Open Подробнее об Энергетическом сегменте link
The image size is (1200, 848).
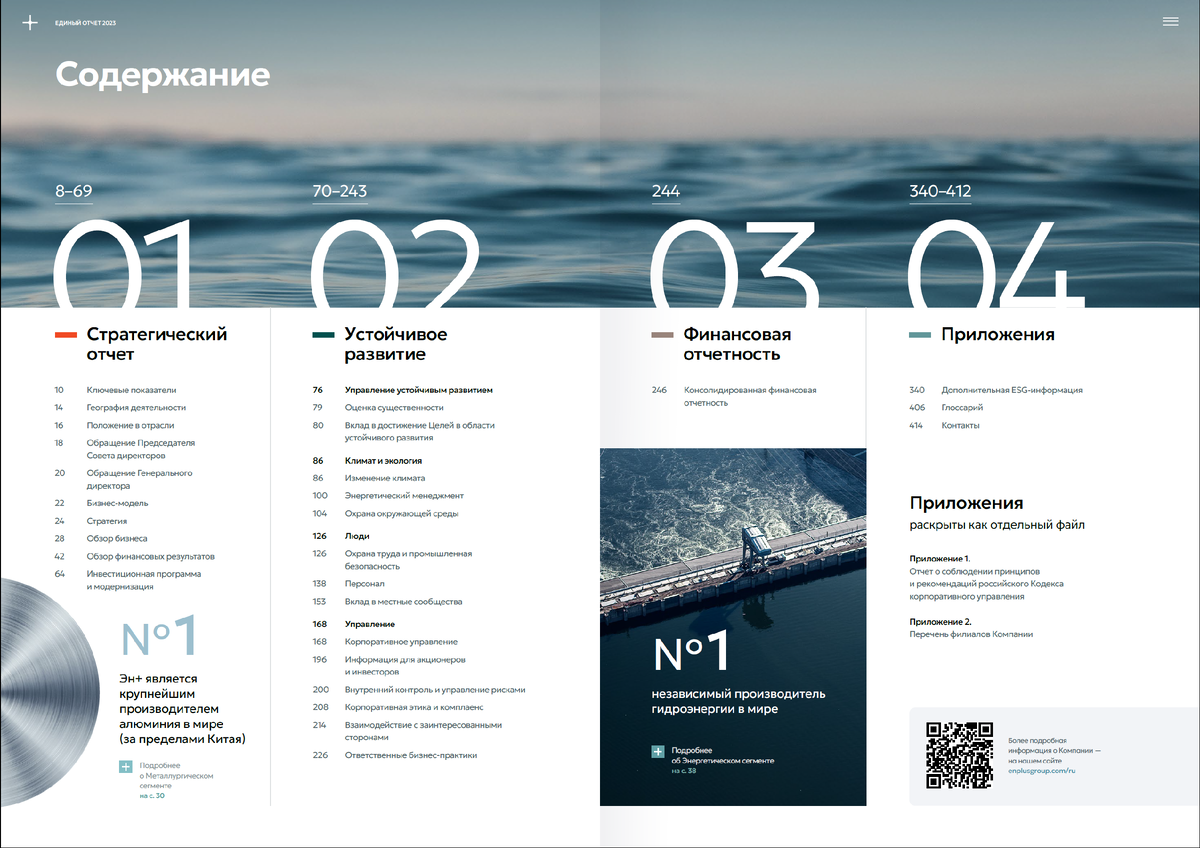coord(722,760)
